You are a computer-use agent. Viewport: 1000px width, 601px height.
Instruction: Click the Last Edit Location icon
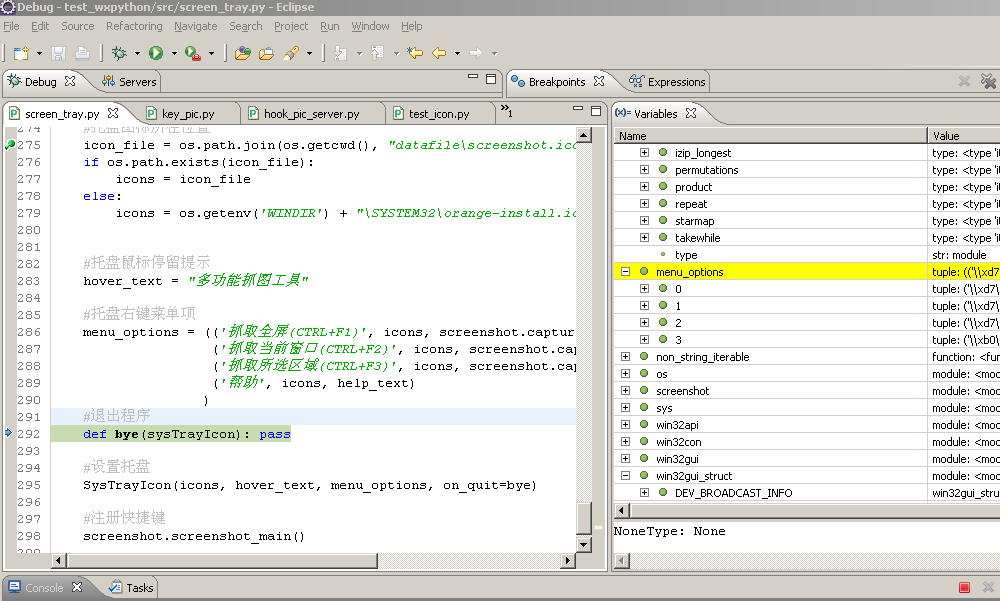point(414,53)
